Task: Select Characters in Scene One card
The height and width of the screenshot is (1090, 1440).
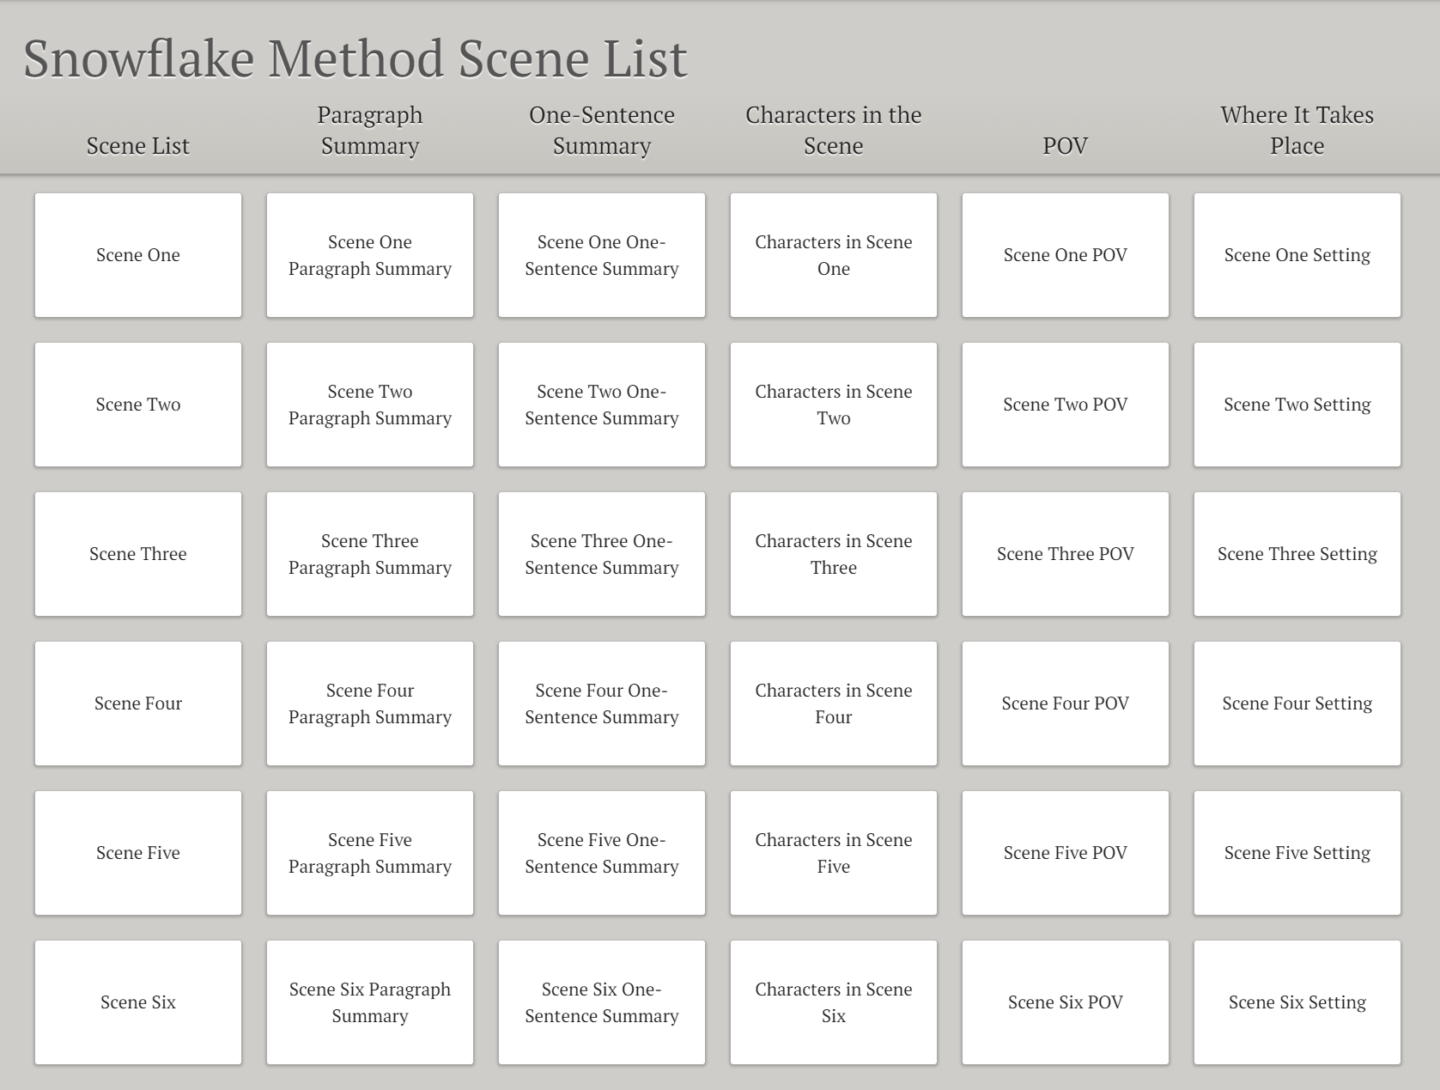Action: 834,255
